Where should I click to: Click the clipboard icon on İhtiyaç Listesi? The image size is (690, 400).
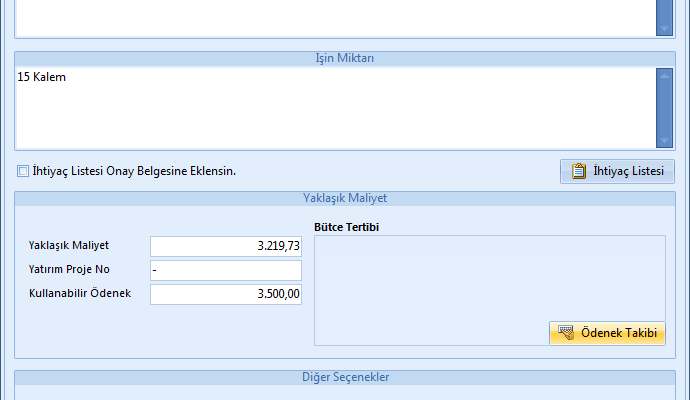pyautogui.click(x=578, y=171)
